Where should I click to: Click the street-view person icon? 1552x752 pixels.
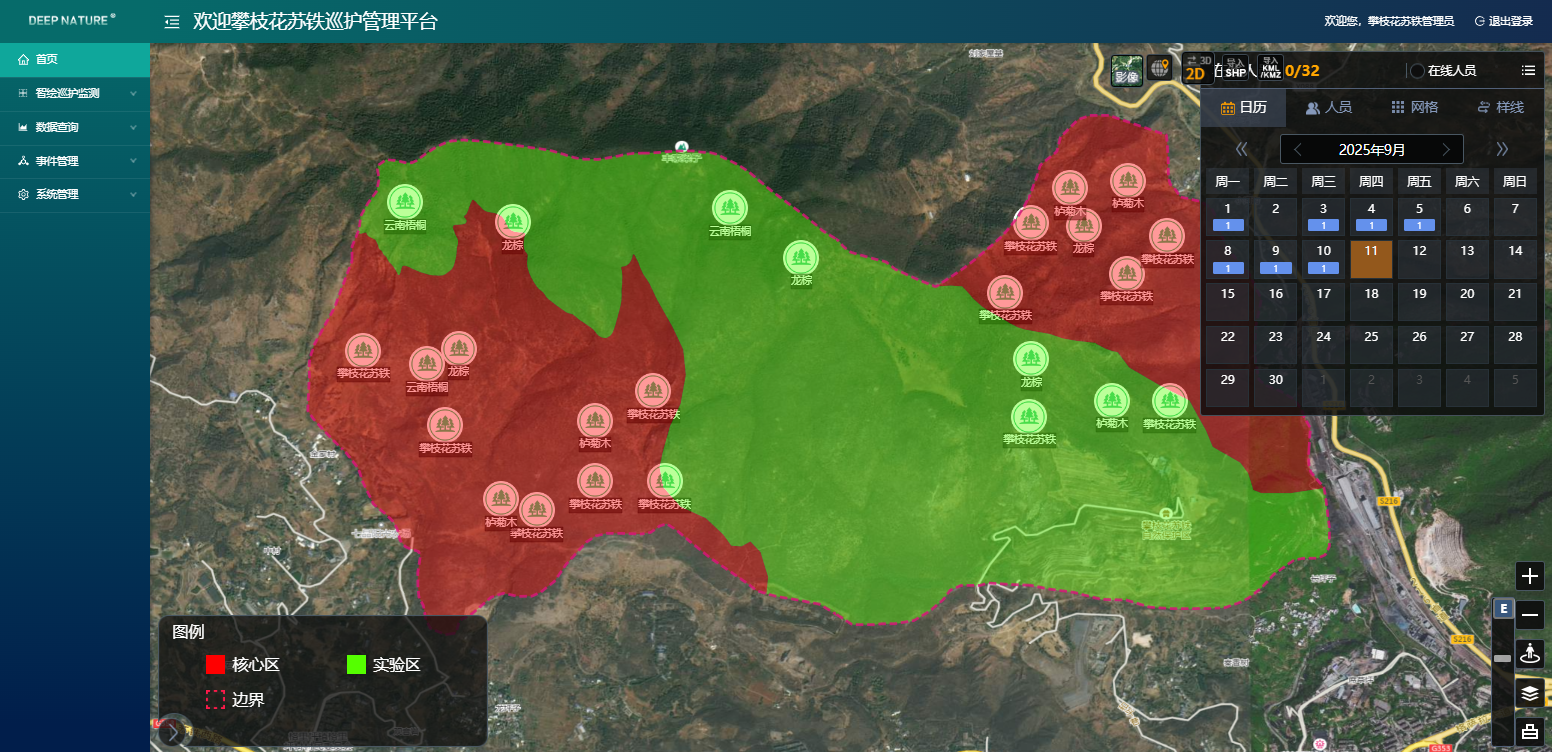point(1530,654)
